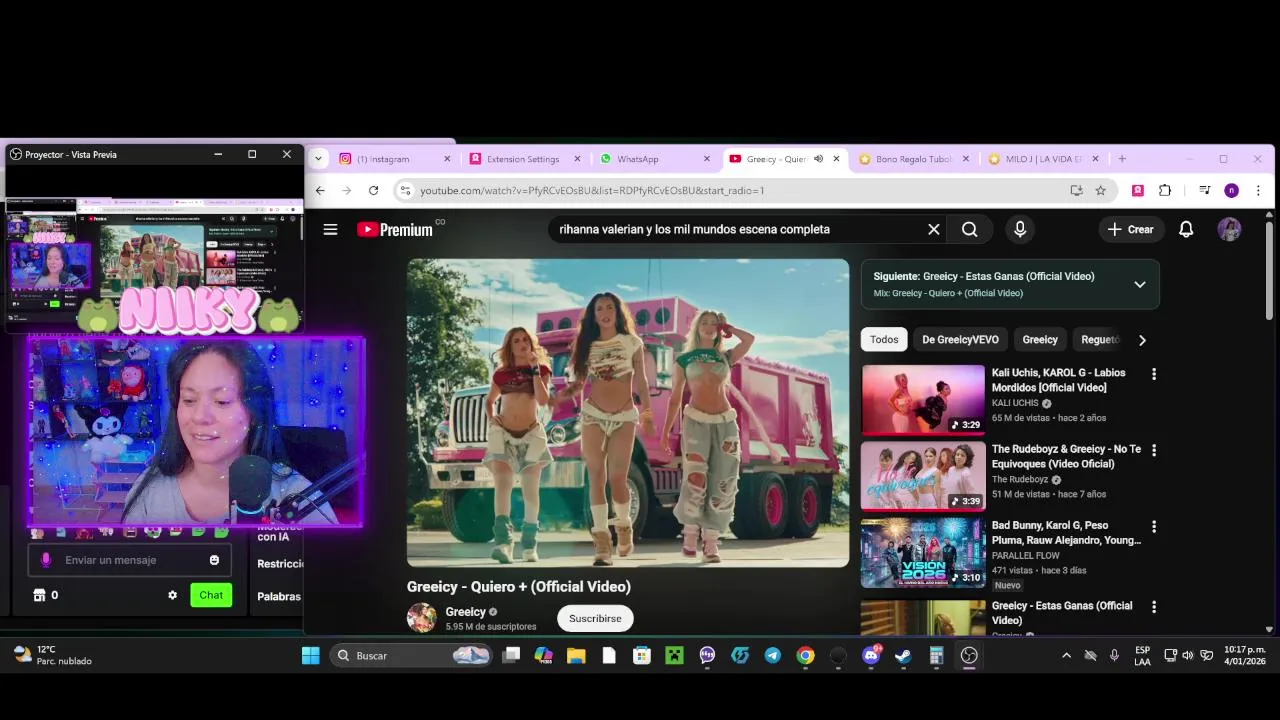The width and height of the screenshot is (1280, 720).
Task: Click the Suscribirse button
Action: click(x=595, y=618)
